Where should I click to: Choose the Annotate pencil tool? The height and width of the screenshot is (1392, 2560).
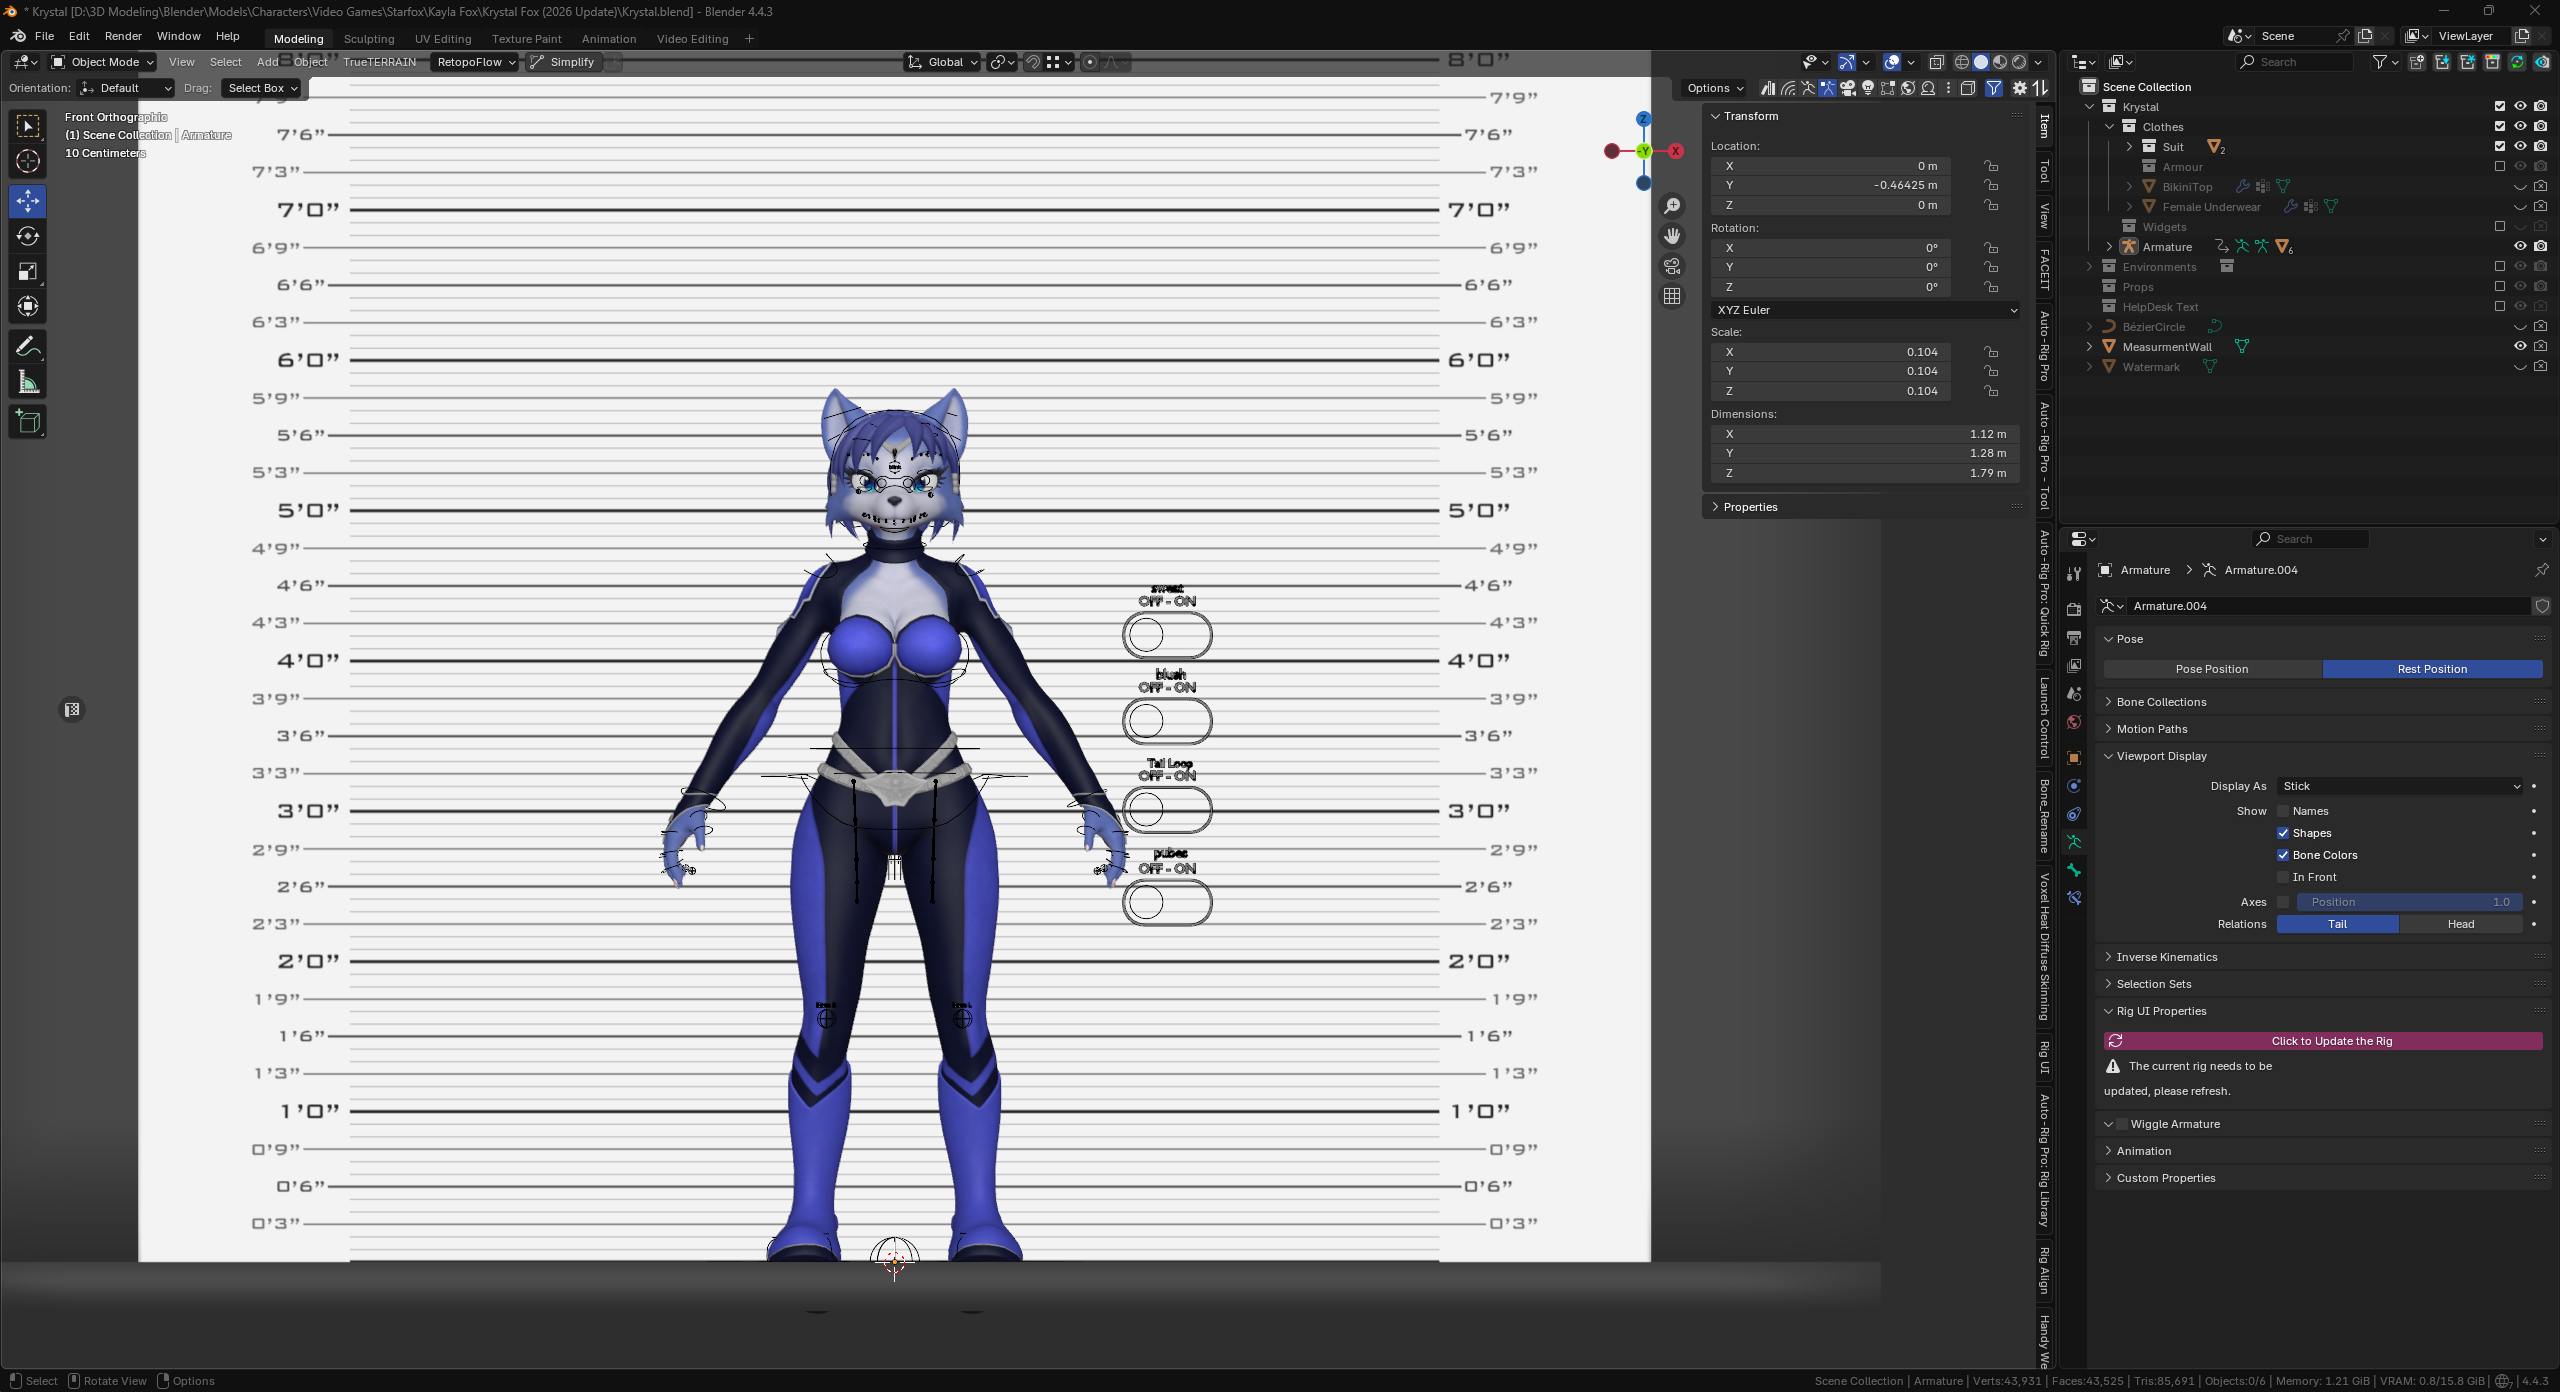tap(28, 347)
